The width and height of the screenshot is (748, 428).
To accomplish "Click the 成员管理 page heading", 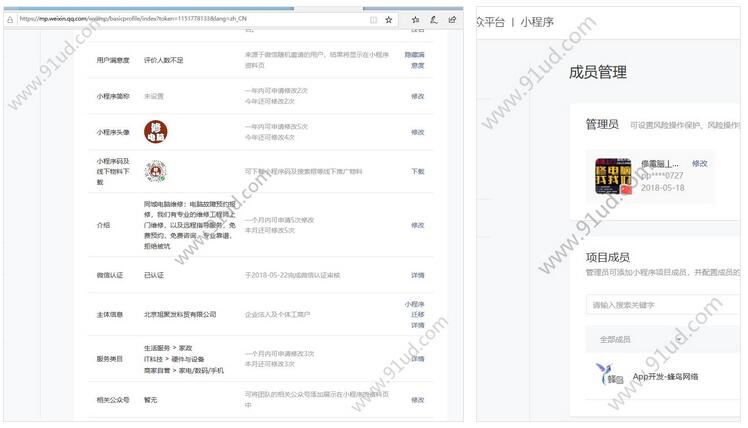I will pos(598,73).
